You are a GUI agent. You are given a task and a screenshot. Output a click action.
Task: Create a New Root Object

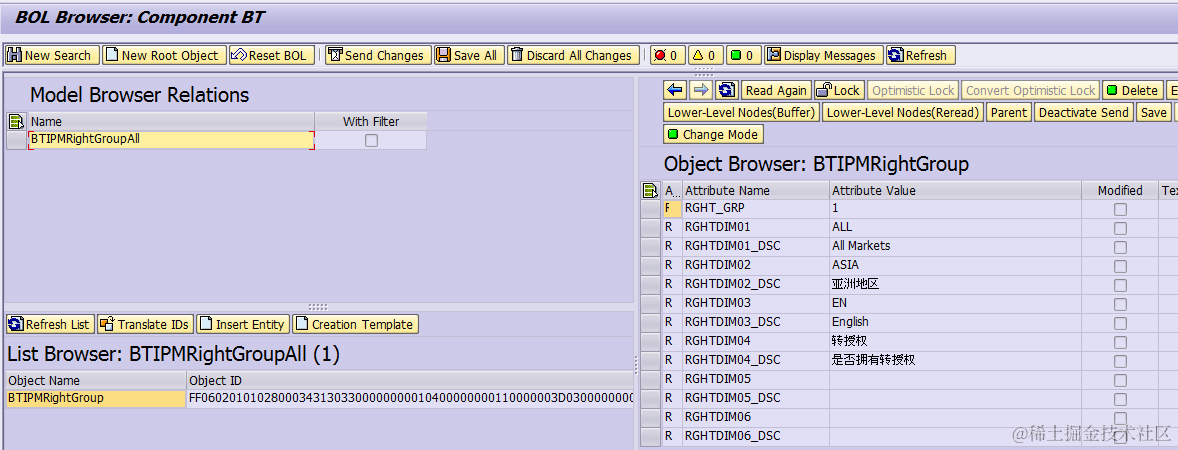tap(164, 56)
